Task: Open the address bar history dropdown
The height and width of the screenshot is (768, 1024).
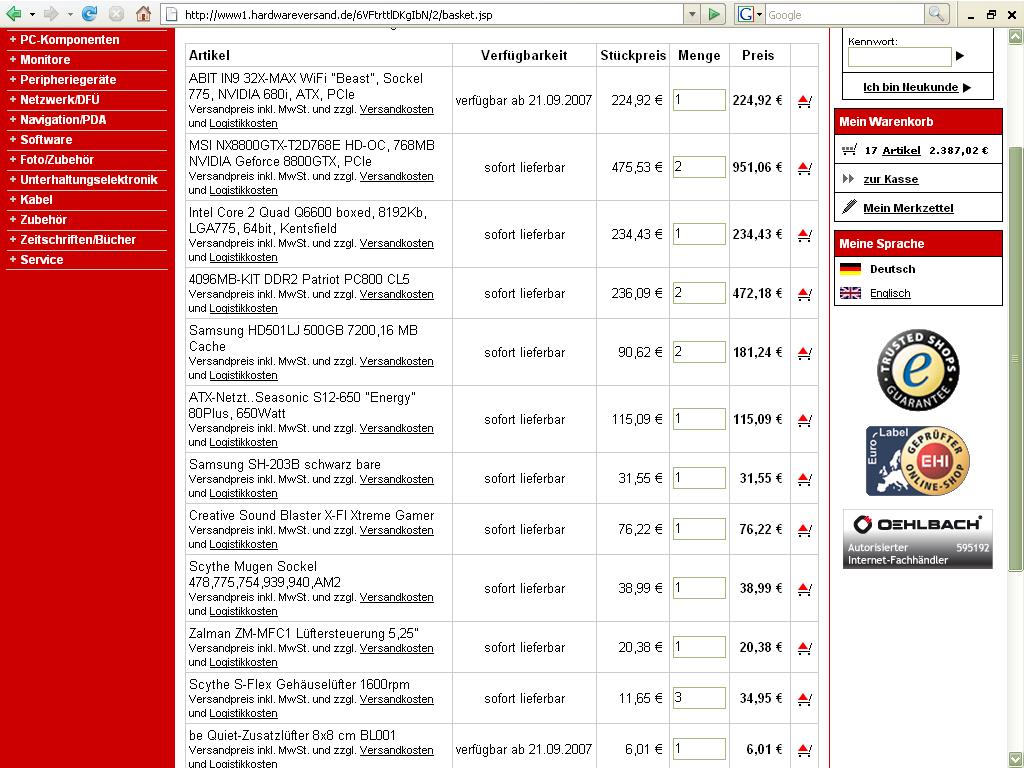Action: coord(692,14)
